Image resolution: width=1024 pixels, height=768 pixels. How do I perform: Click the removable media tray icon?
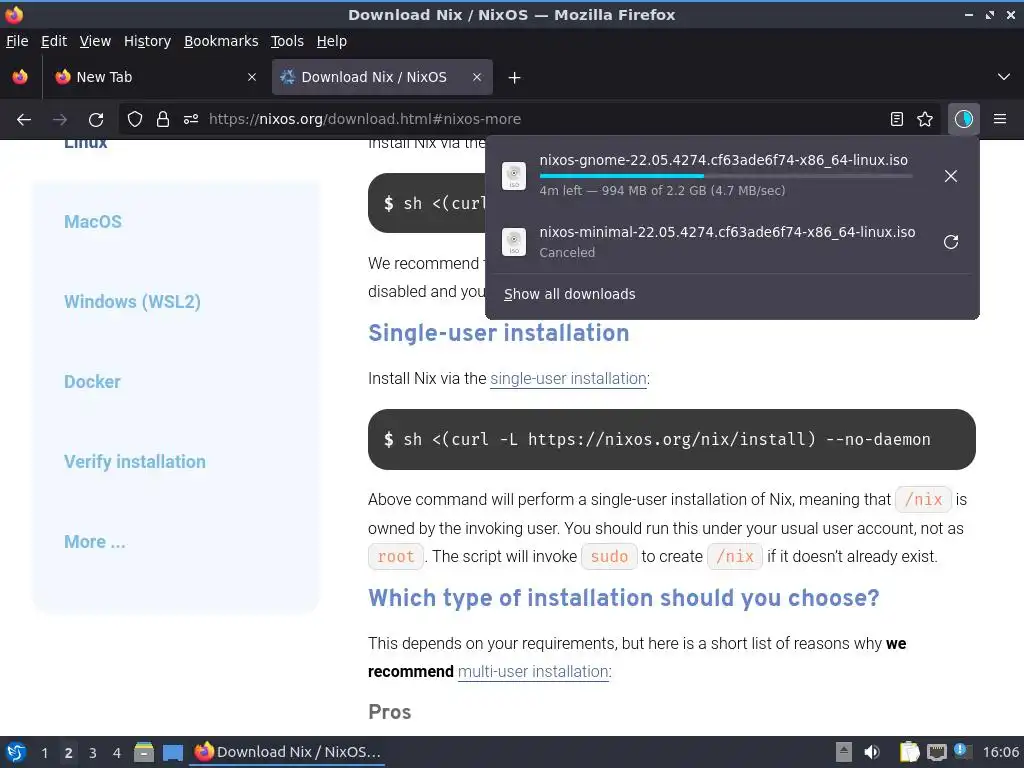coord(844,752)
